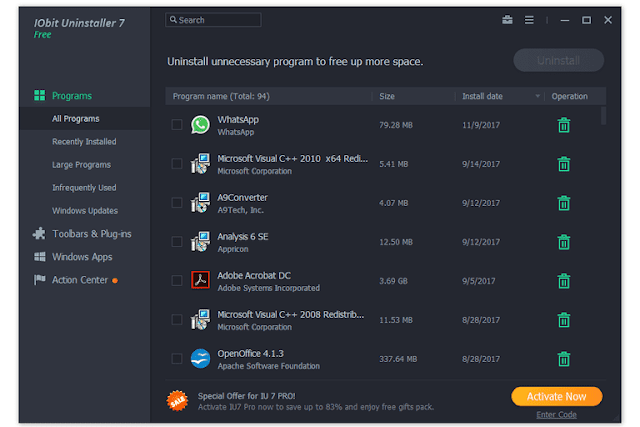Open Action Center
Image resolution: width=640 pixels, height=427 pixels.
coord(80,280)
